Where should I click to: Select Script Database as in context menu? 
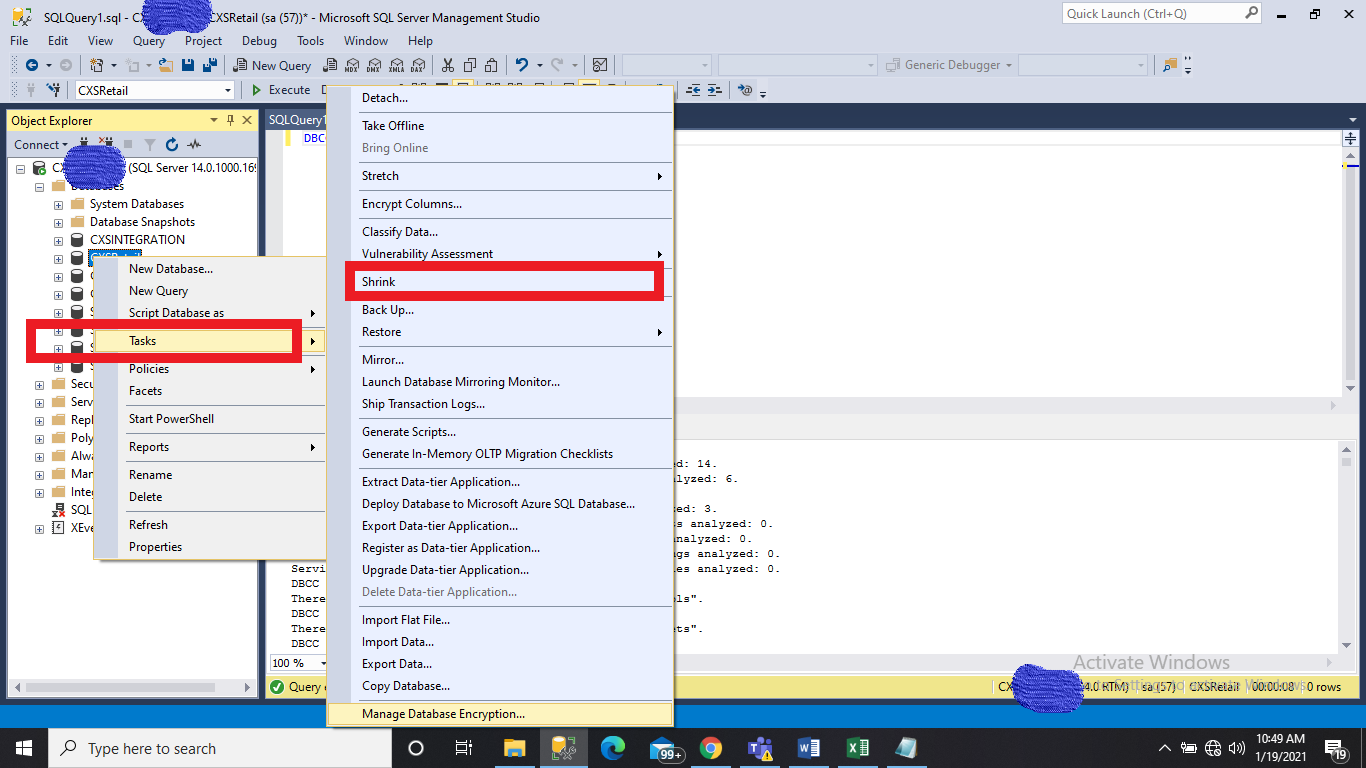(210, 313)
